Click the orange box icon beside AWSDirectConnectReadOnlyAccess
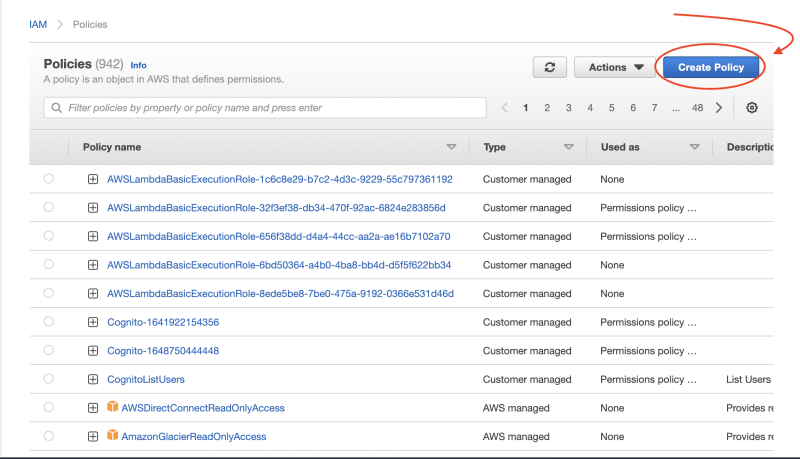Viewport: 800px width, 459px height. pos(112,406)
